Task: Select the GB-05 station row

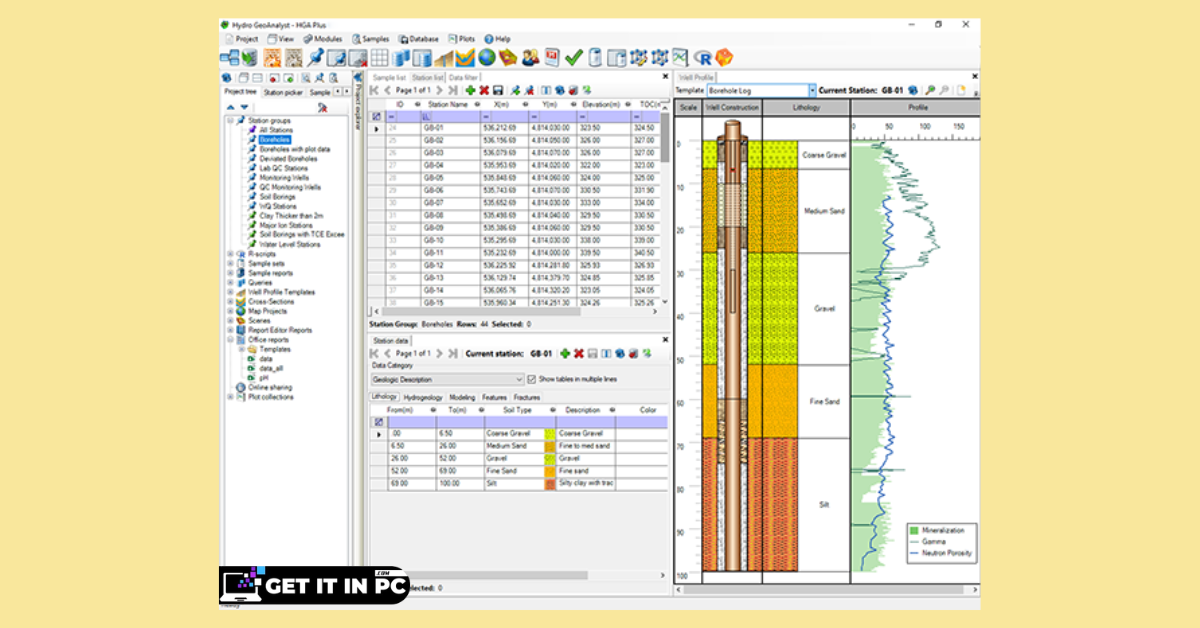Action: 514,178
